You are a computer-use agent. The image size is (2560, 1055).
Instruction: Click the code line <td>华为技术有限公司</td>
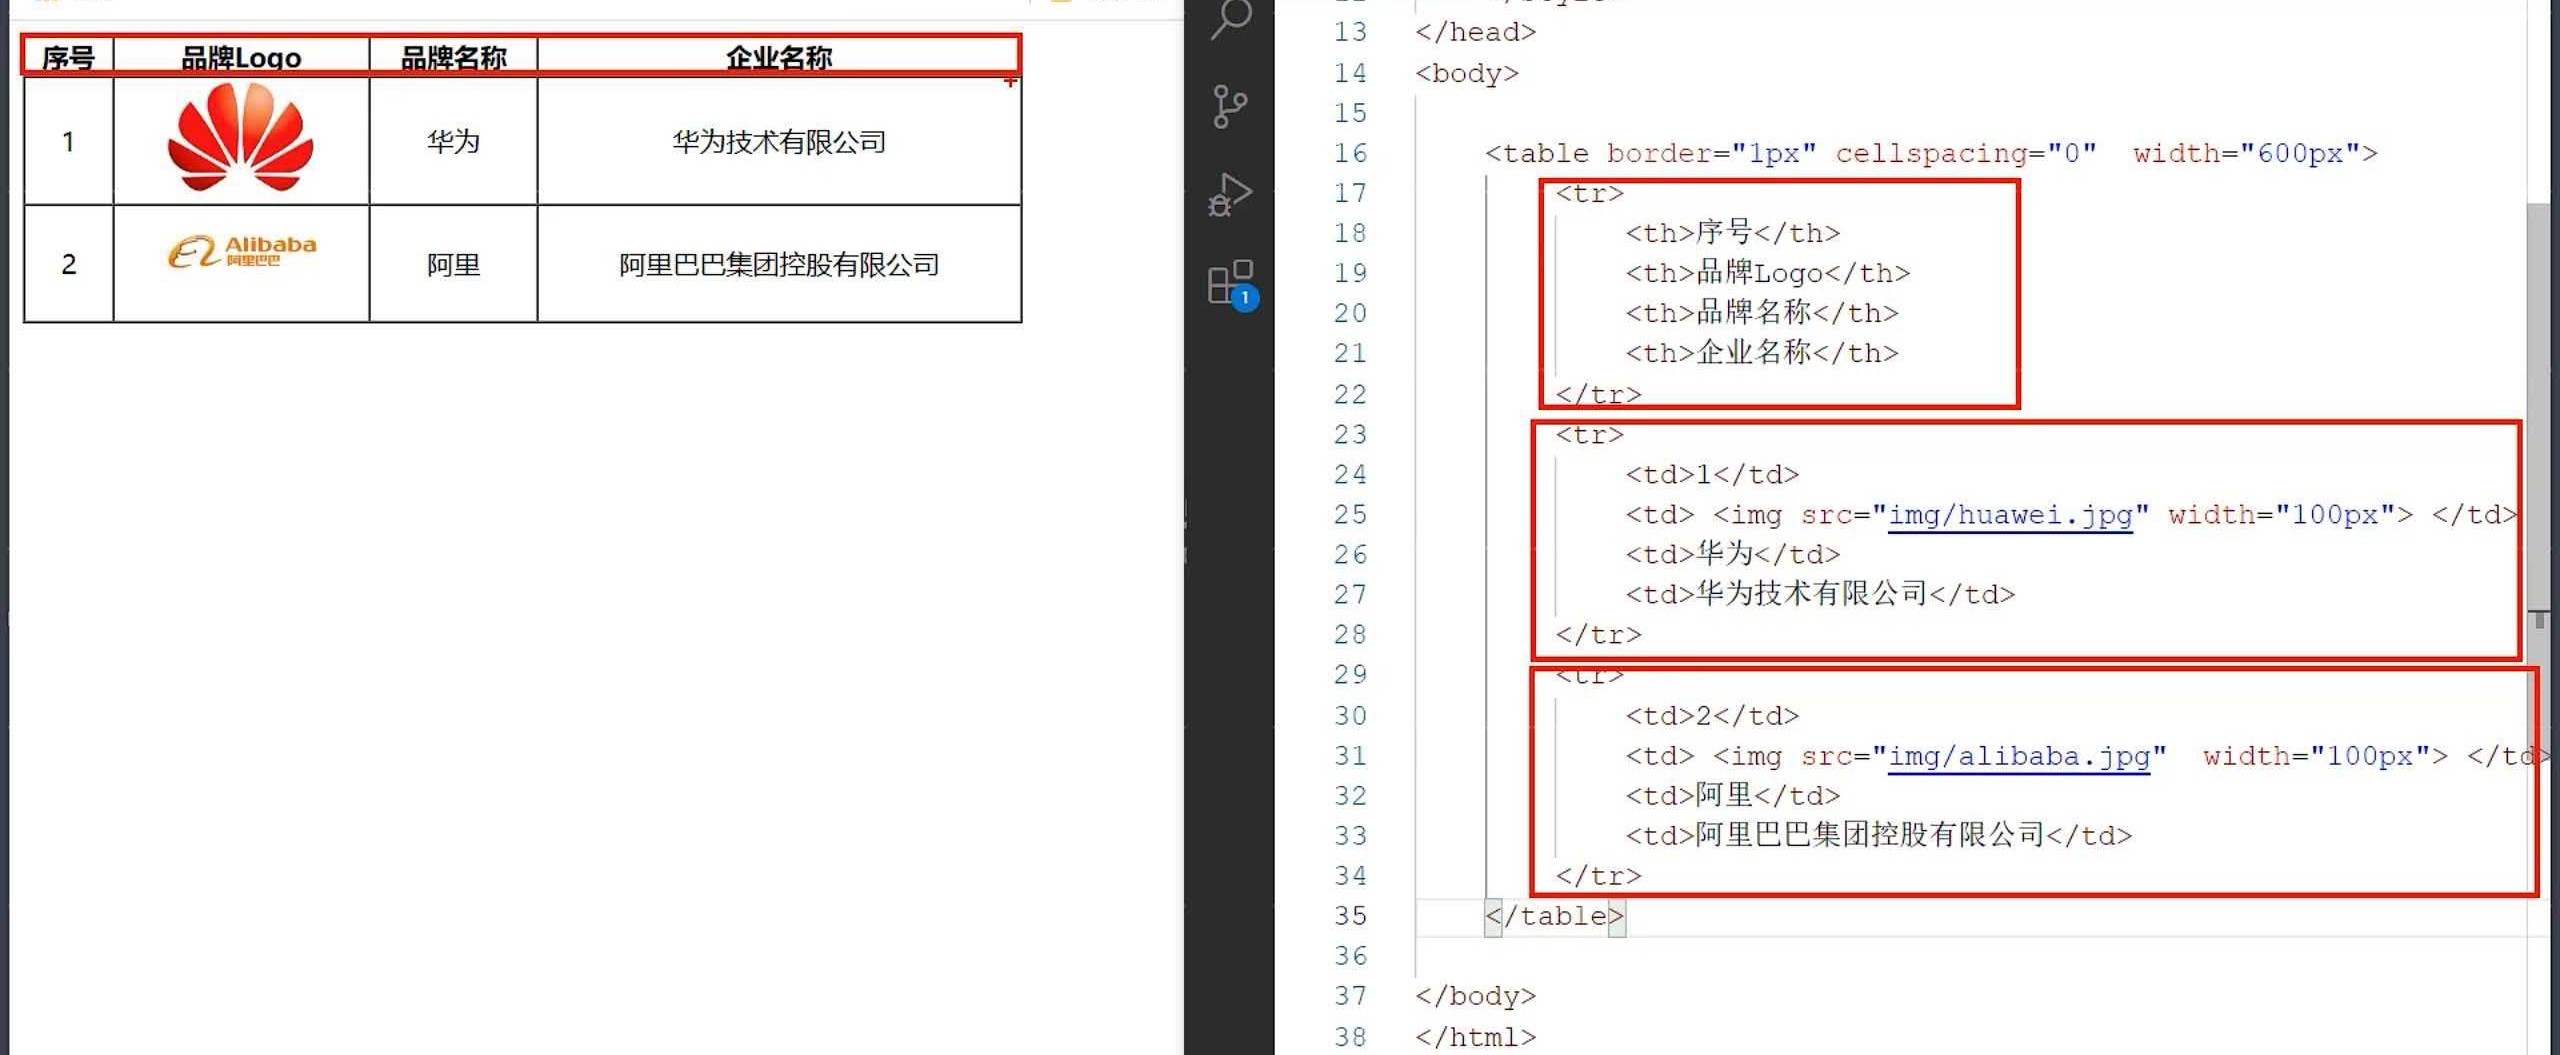coord(1820,593)
